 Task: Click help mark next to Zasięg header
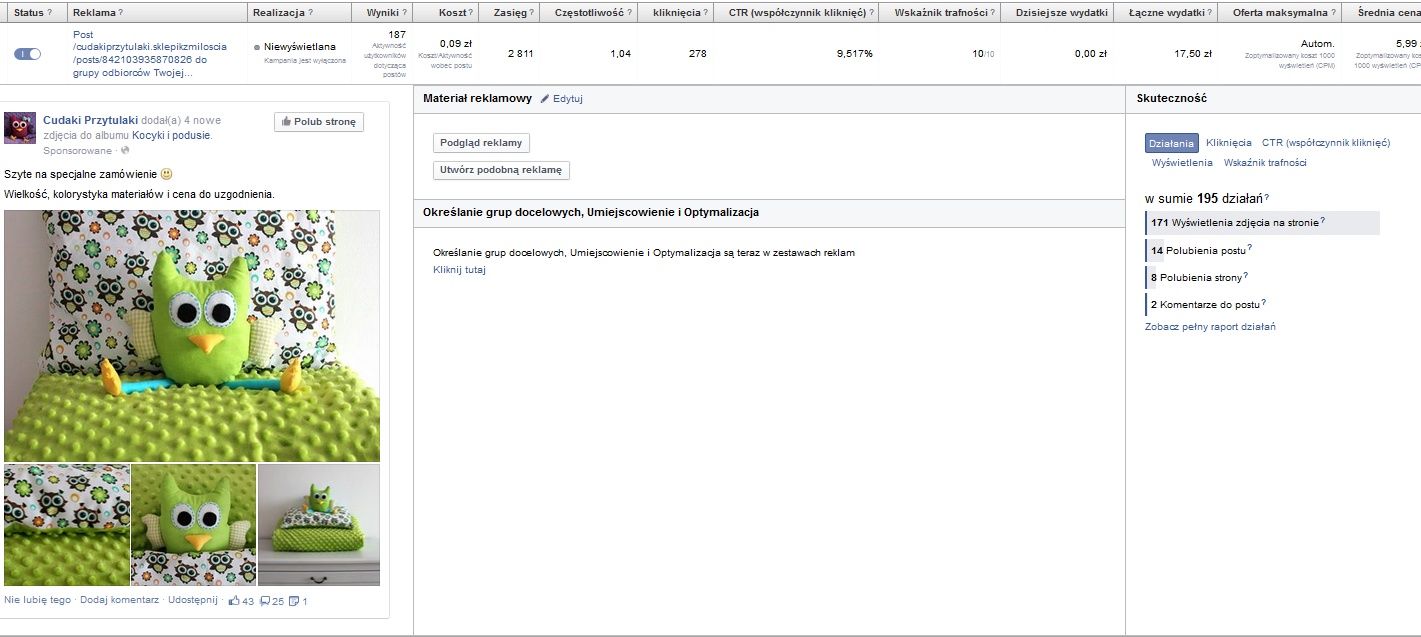pos(531,13)
